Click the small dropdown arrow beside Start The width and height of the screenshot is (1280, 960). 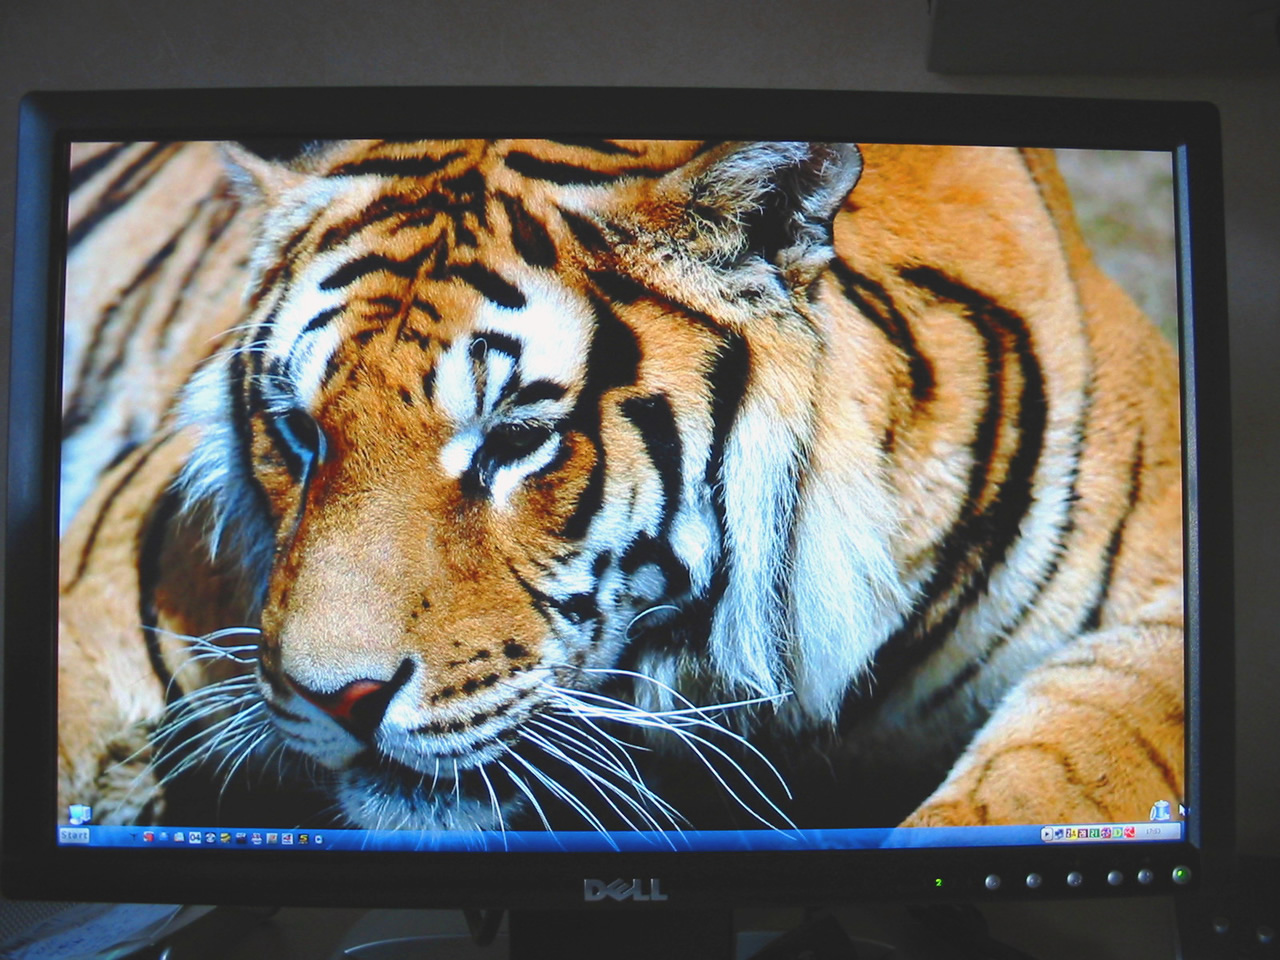click(x=131, y=836)
